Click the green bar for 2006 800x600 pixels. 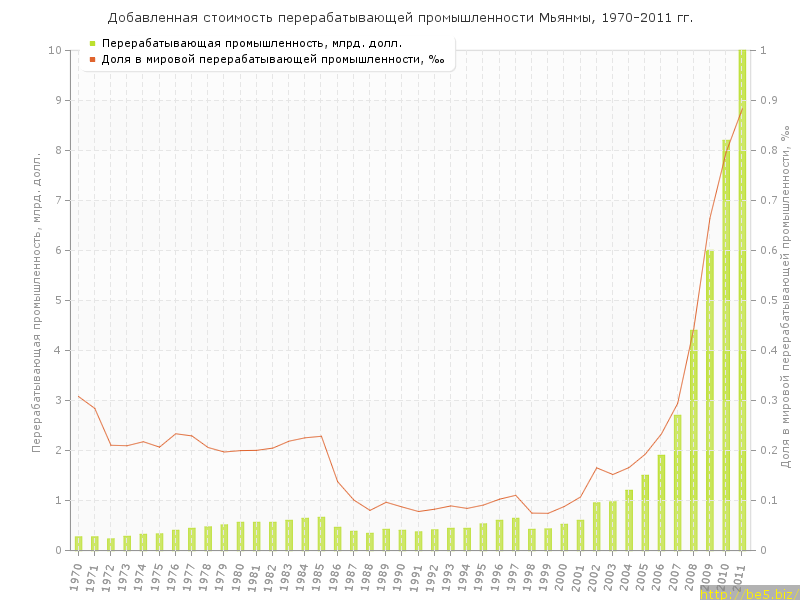[x=661, y=502]
